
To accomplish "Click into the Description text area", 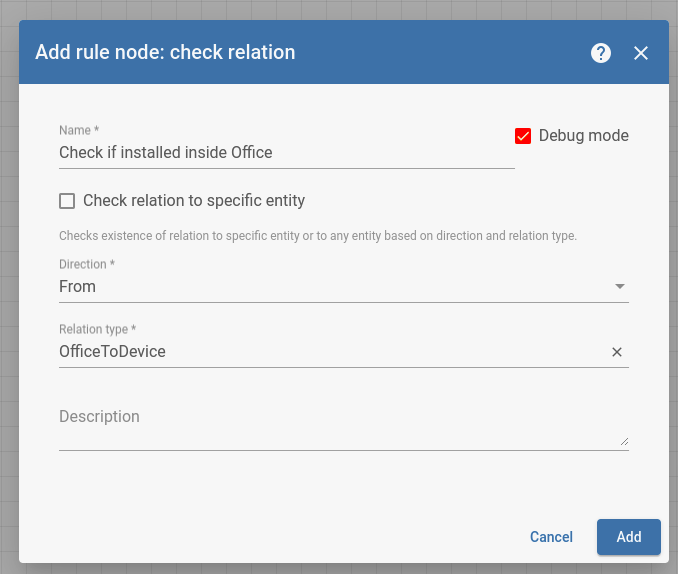I will tap(344, 426).
